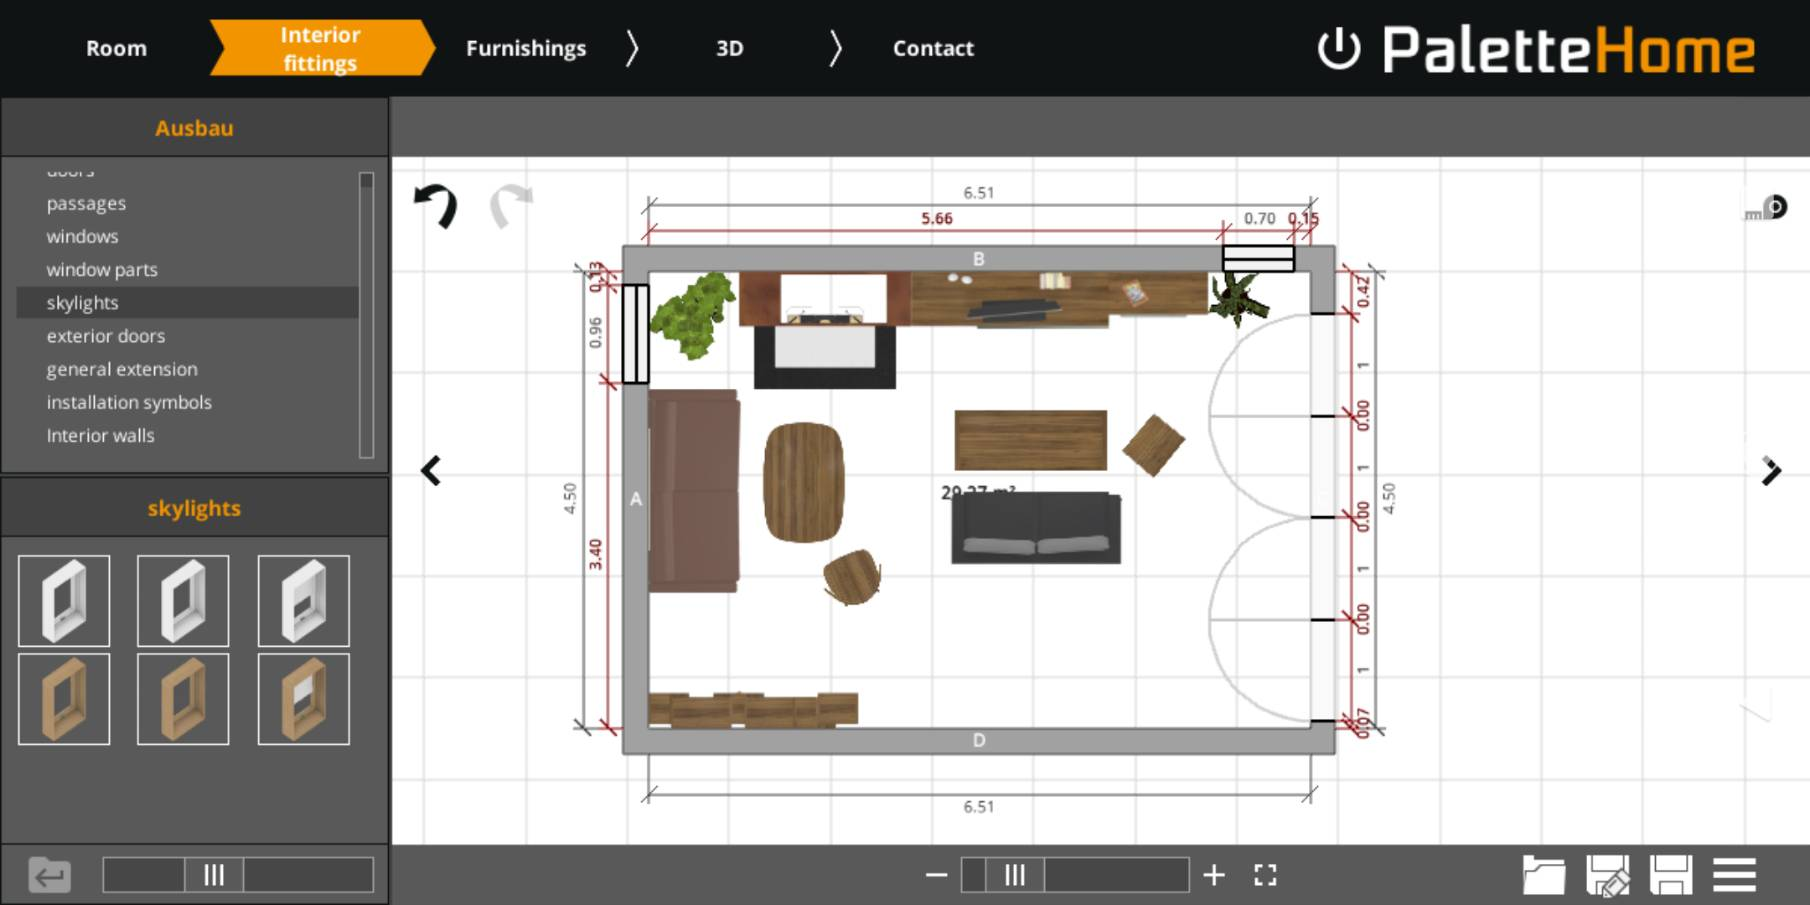Viewport: 1810px width, 905px height.
Task: Click the minus zoom-out button
Action: pos(936,875)
